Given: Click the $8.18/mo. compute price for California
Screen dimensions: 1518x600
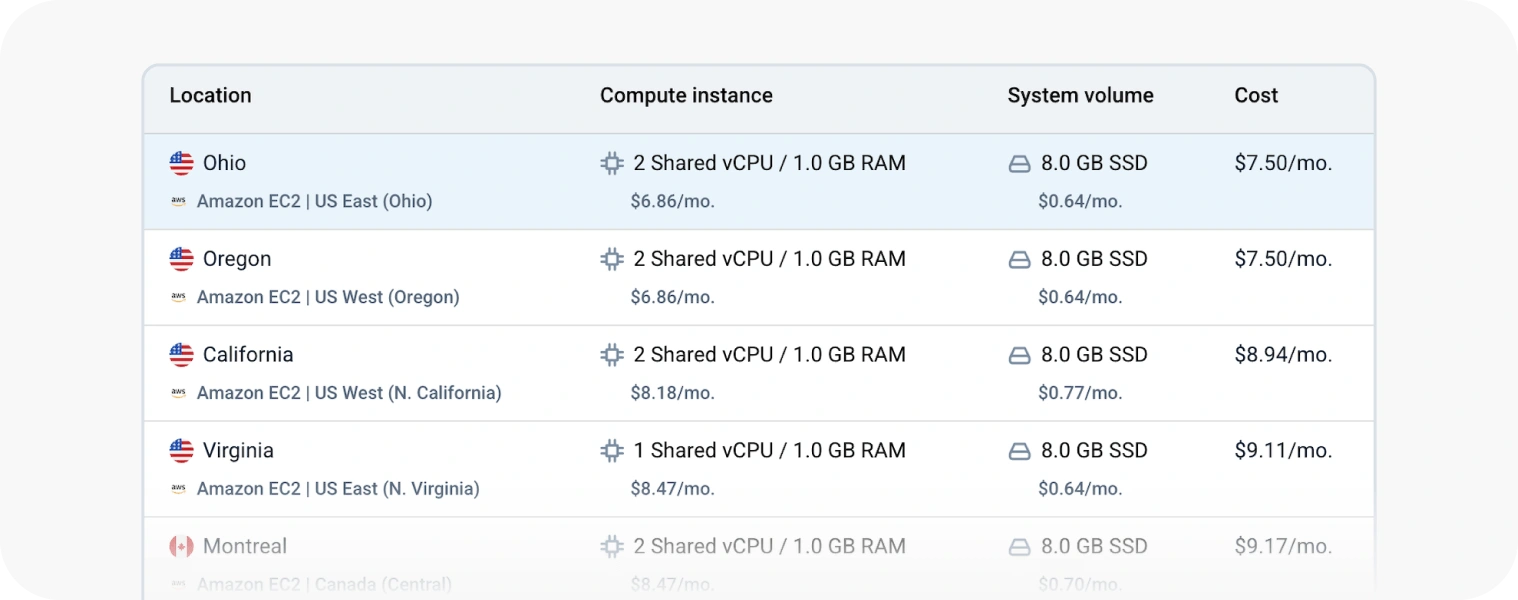Looking at the screenshot, I should pyautogui.click(x=673, y=393).
